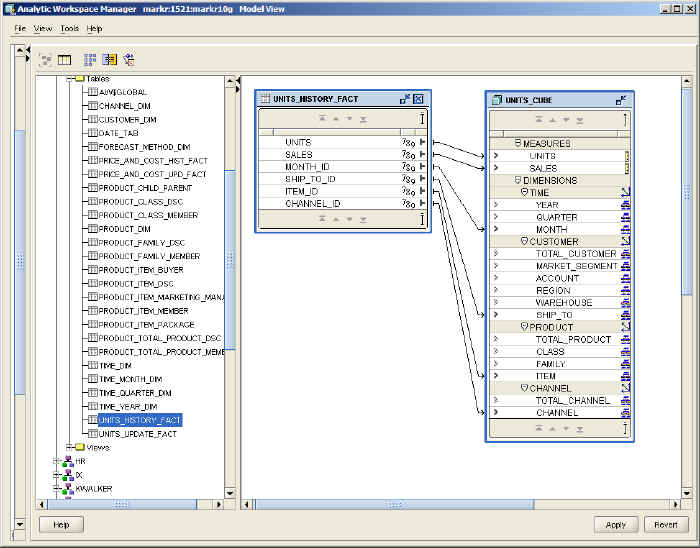This screenshot has width=700, height=548.
Task: Click the level icon beside YEAR
Action: pyautogui.click(x=625, y=205)
